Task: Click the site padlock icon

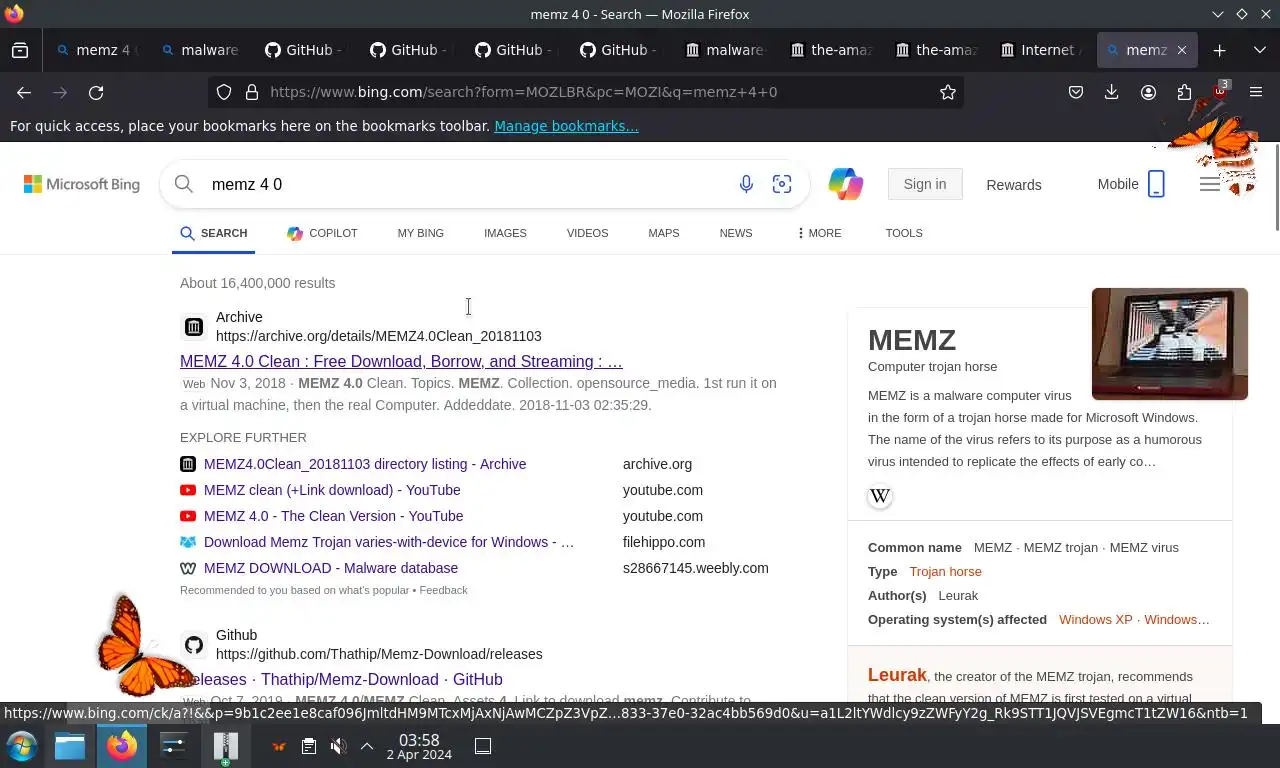Action: point(252,92)
